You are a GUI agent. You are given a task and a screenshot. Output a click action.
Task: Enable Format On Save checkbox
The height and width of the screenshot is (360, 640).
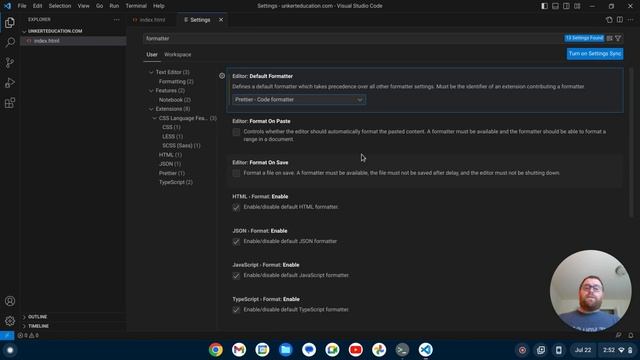pos(236,173)
